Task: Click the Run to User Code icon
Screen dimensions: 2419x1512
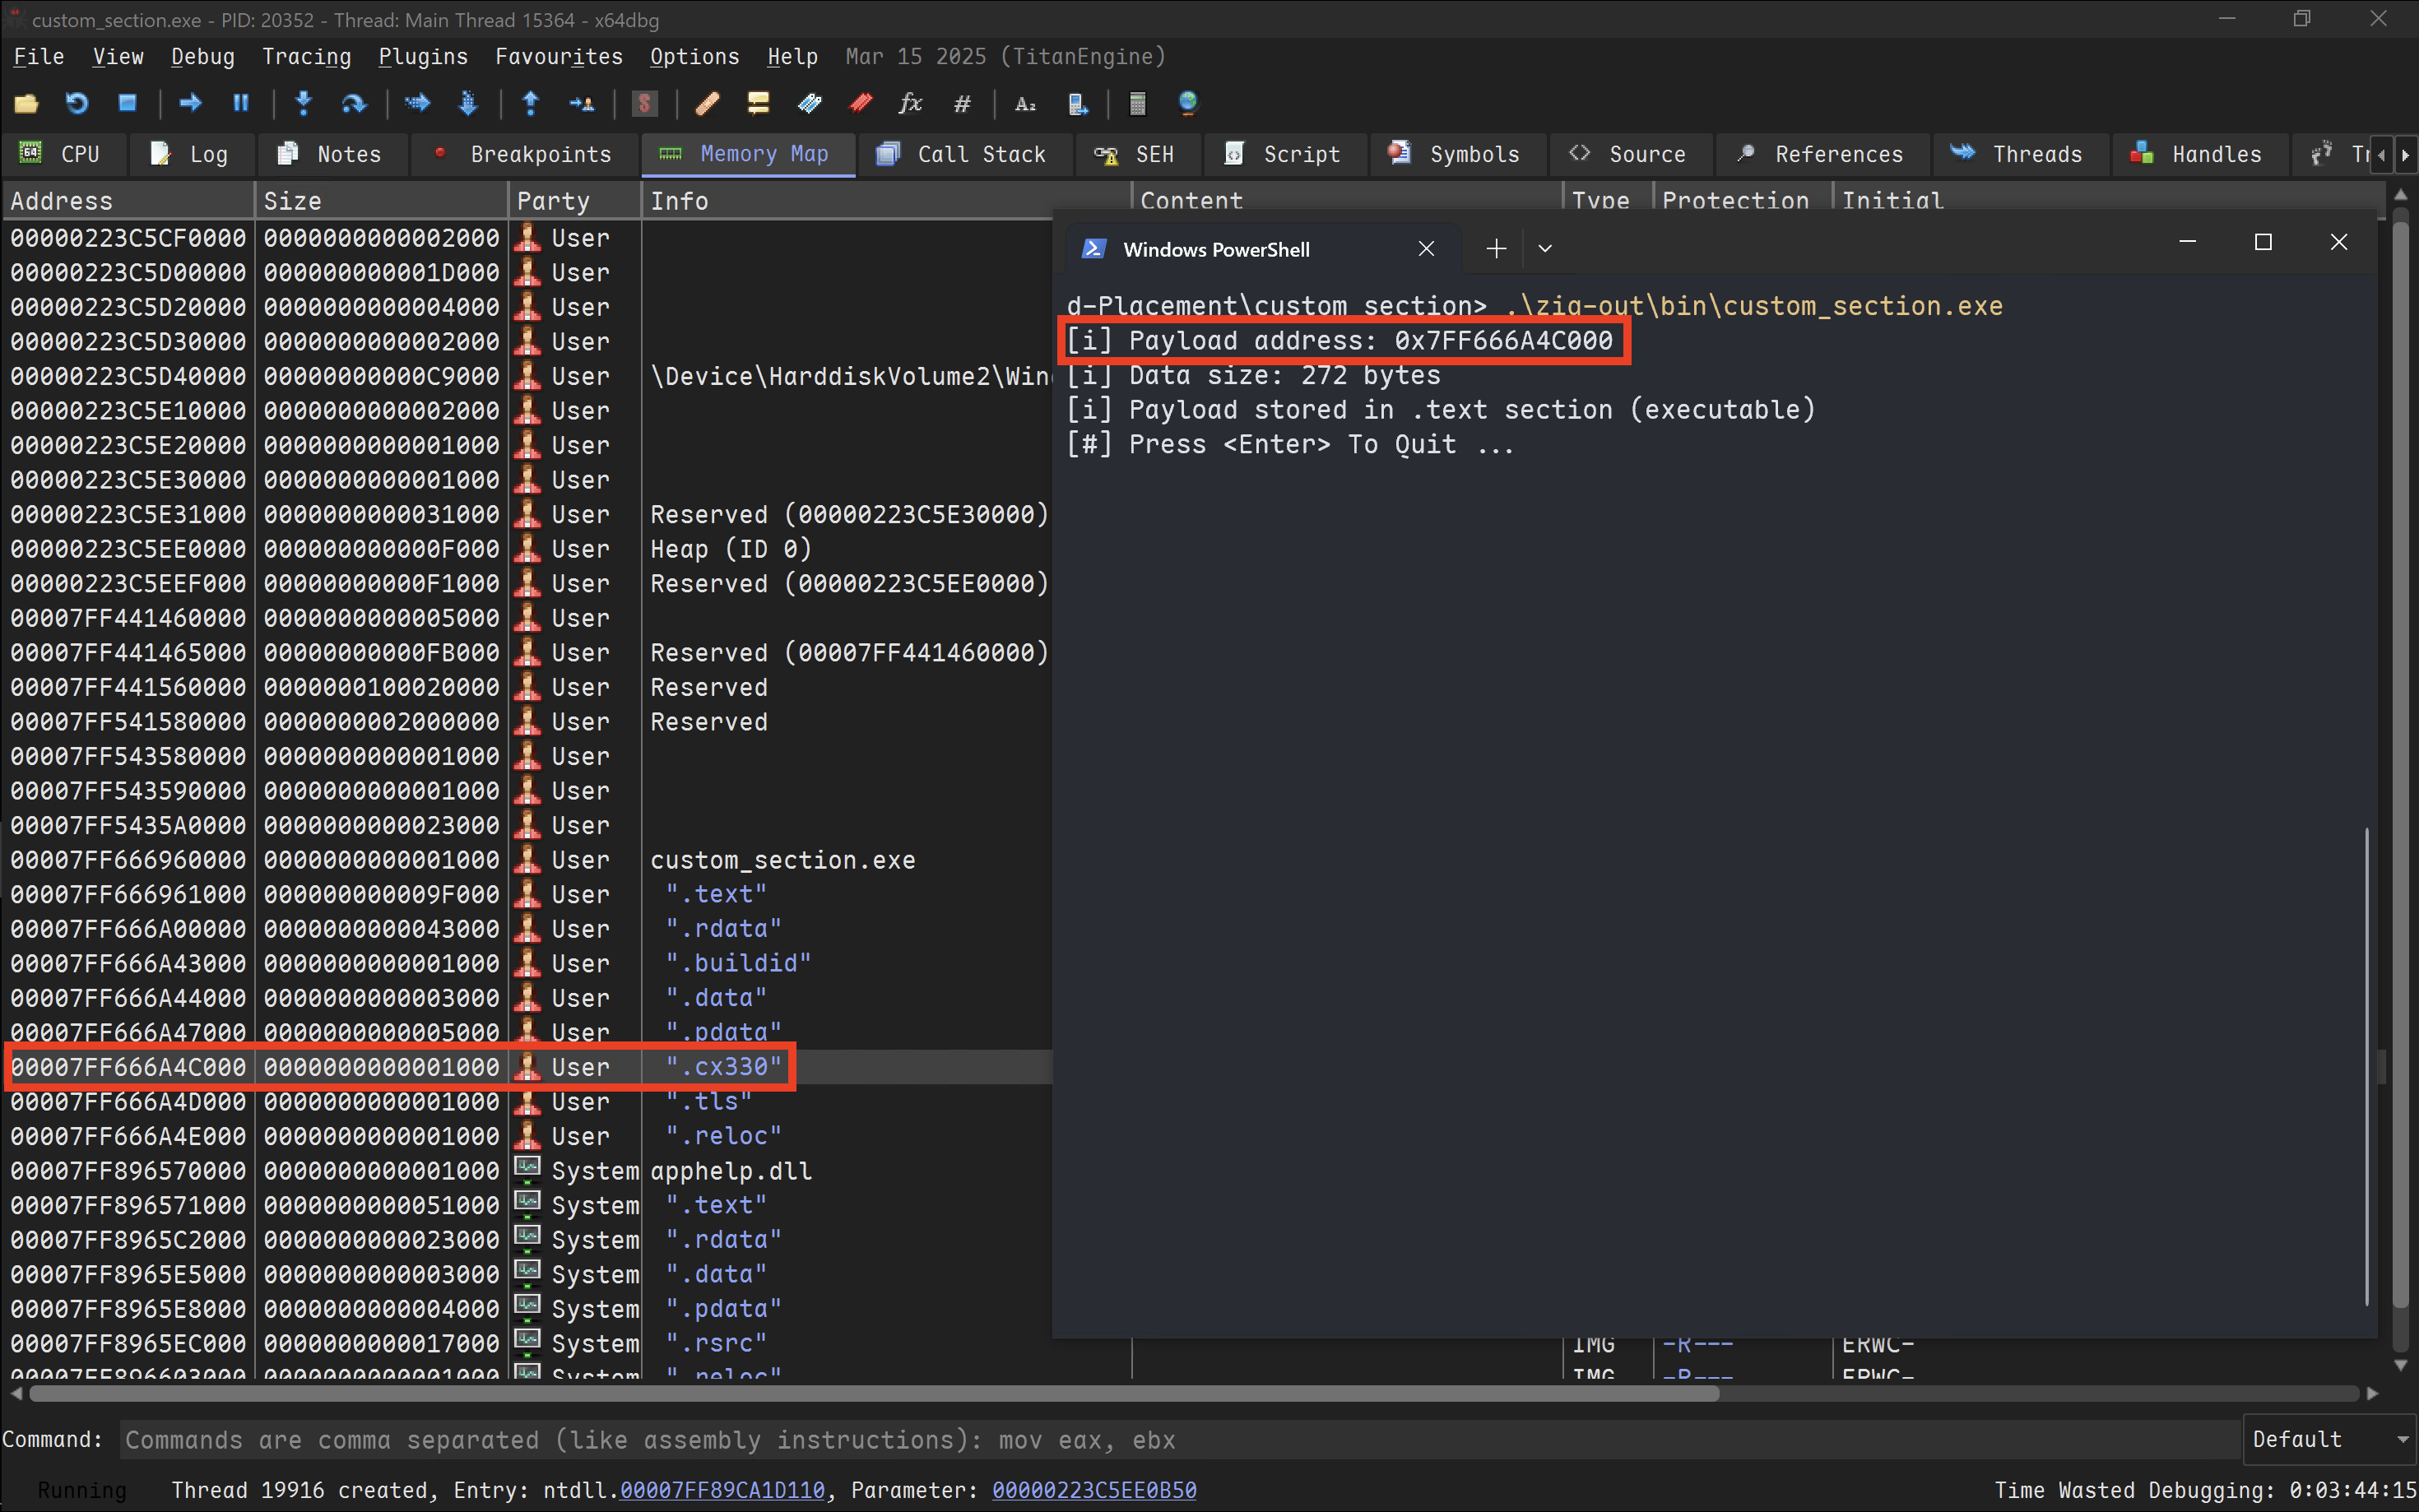Action: coord(581,103)
